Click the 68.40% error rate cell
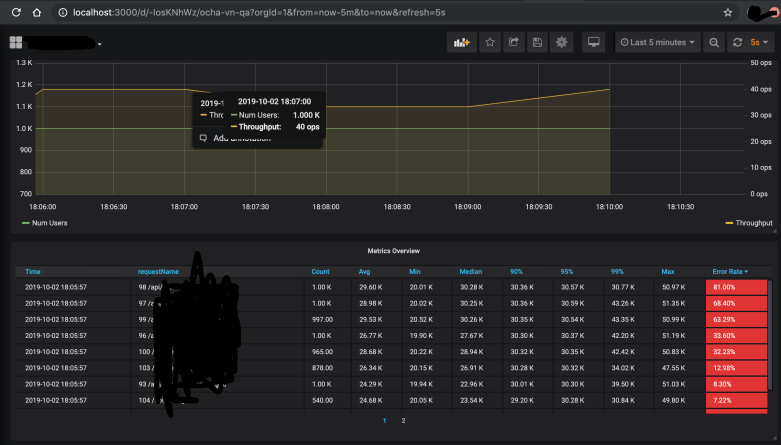Image resolution: width=781 pixels, height=445 pixels. [x=736, y=303]
